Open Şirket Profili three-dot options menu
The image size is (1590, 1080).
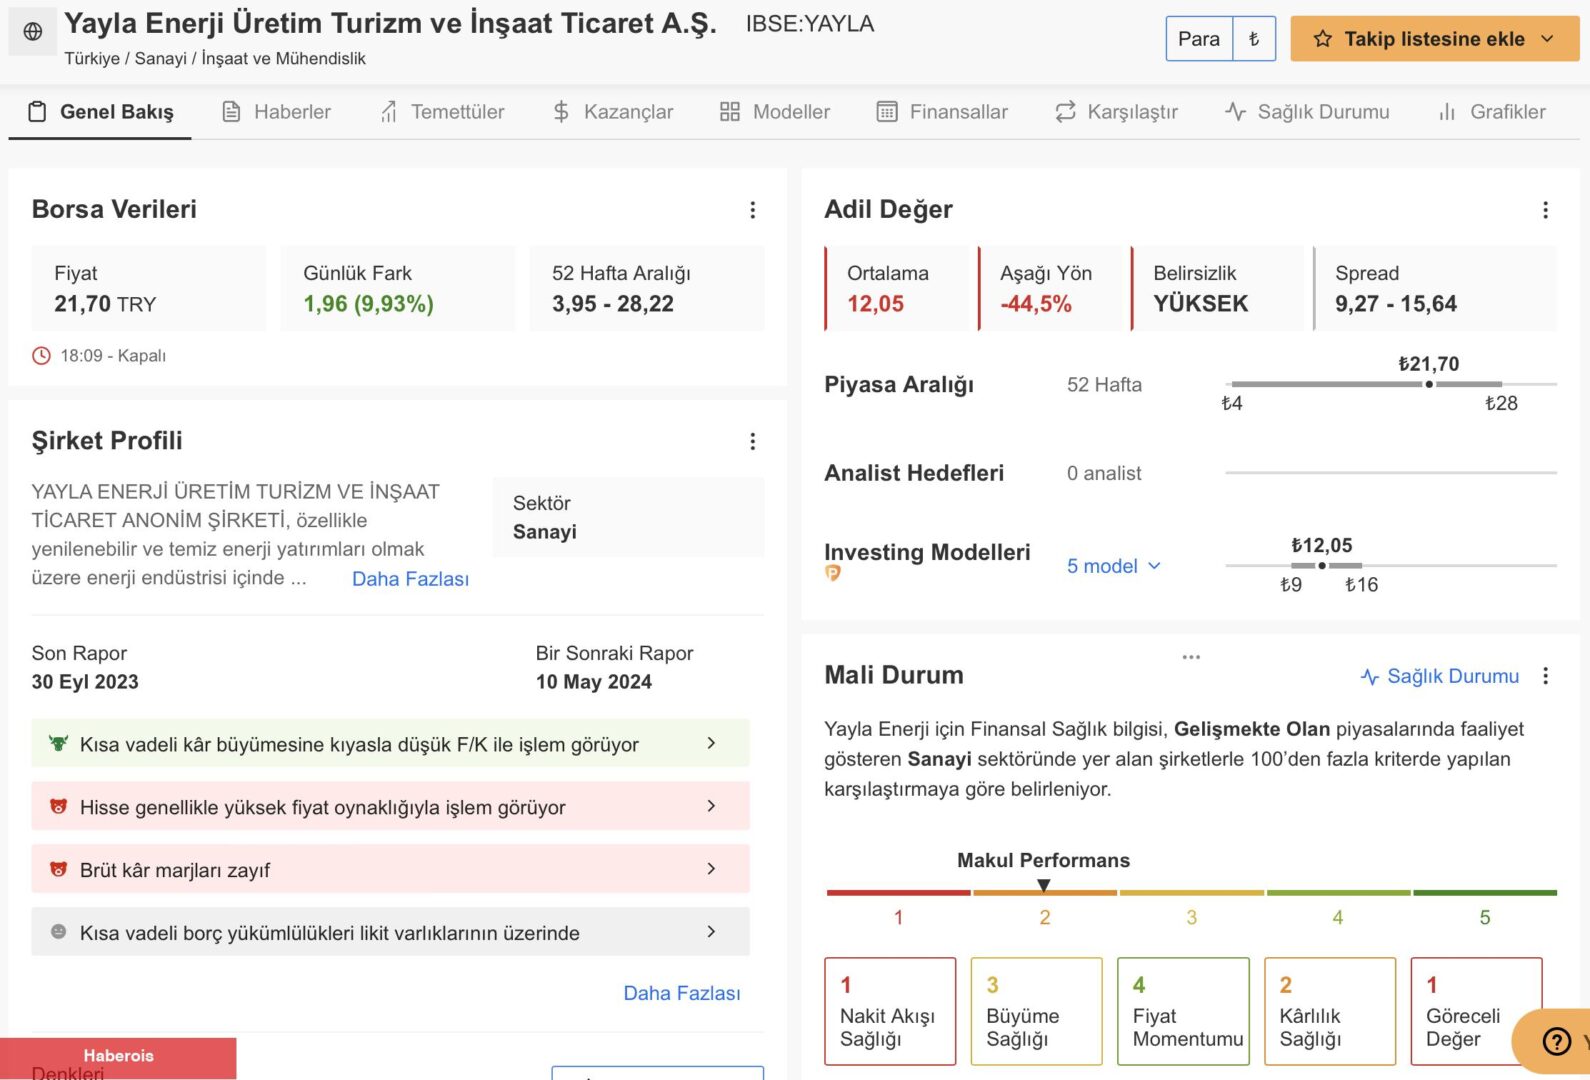pos(753,441)
